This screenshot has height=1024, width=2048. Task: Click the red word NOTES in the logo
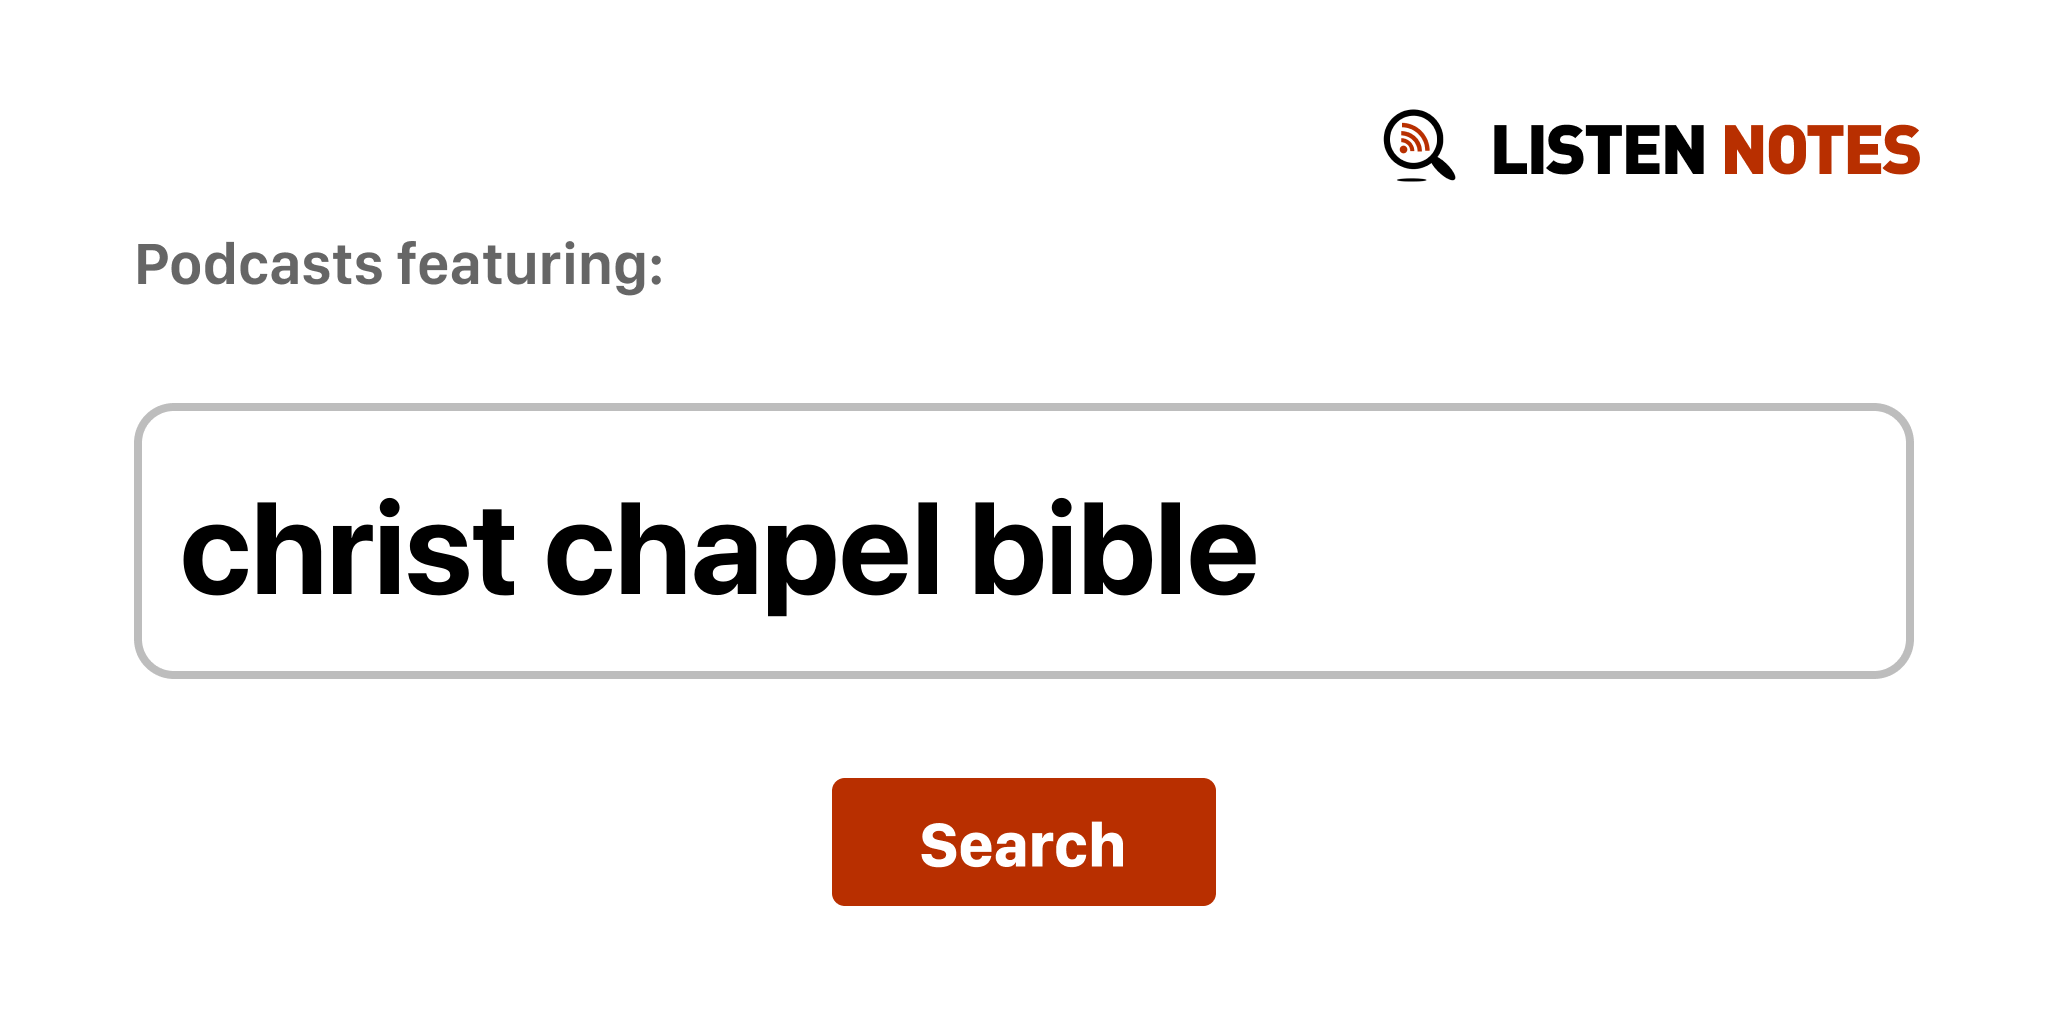pos(1820,150)
